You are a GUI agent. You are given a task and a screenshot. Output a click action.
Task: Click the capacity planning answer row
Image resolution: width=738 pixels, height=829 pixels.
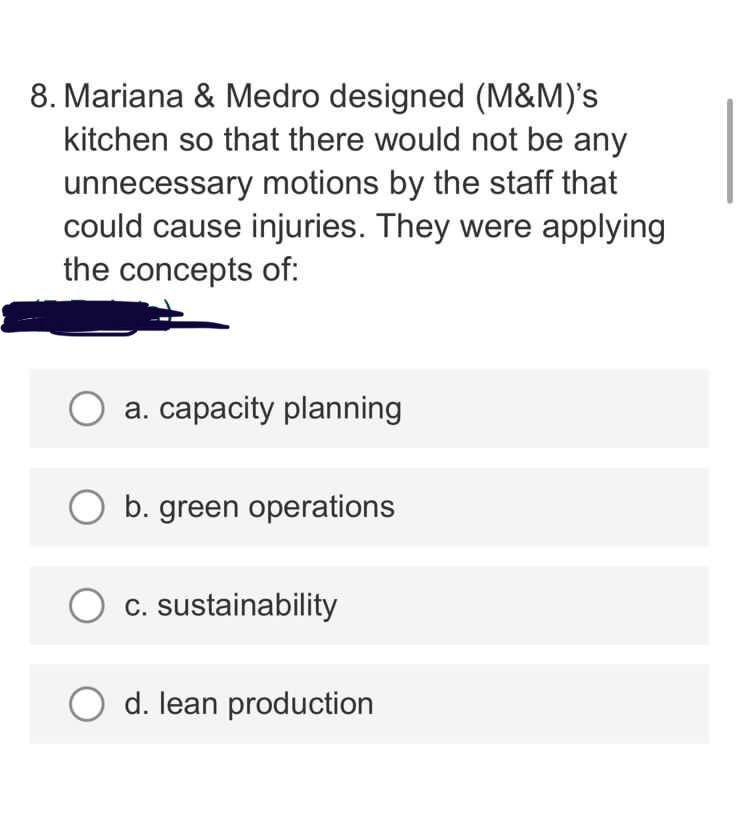tap(369, 407)
